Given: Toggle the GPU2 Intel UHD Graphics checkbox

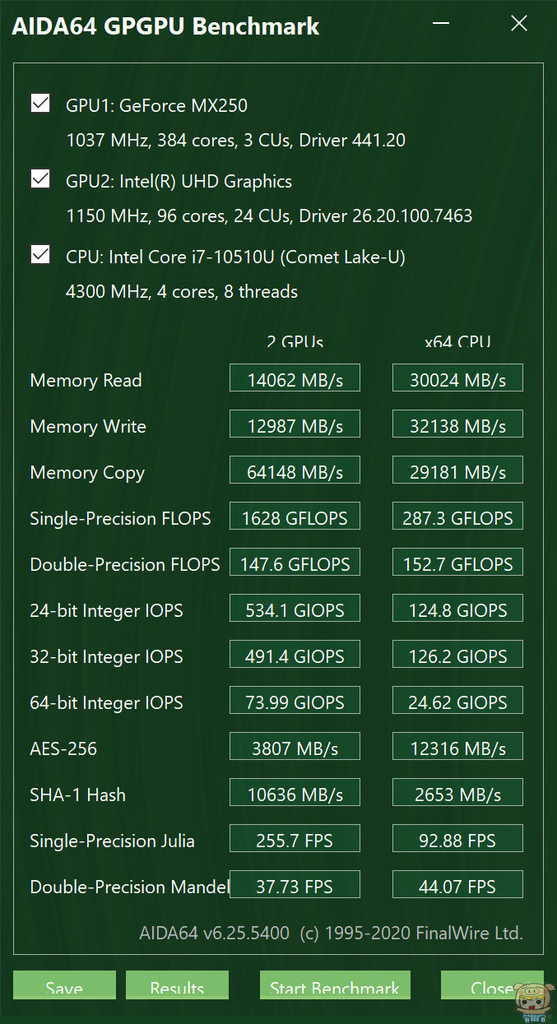Looking at the screenshot, I should (x=40, y=179).
